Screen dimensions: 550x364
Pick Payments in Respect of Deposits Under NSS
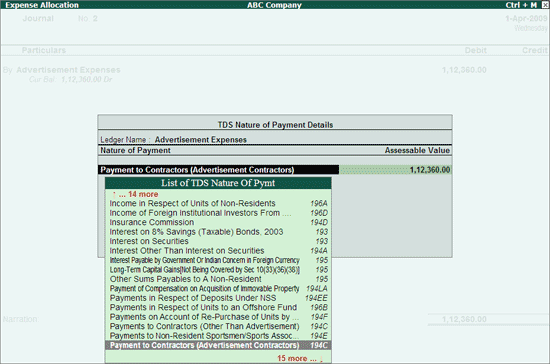(x=218, y=298)
